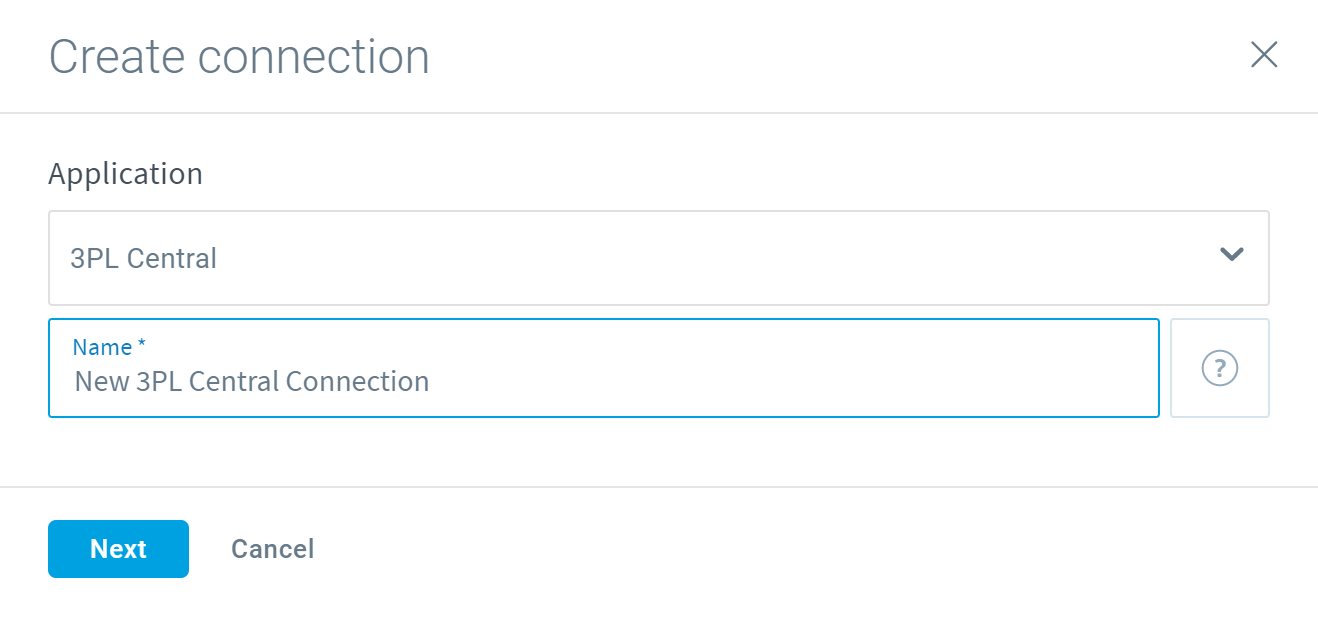Select the Application field label
The width and height of the screenshot is (1318, 644).
(x=125, y=174)
